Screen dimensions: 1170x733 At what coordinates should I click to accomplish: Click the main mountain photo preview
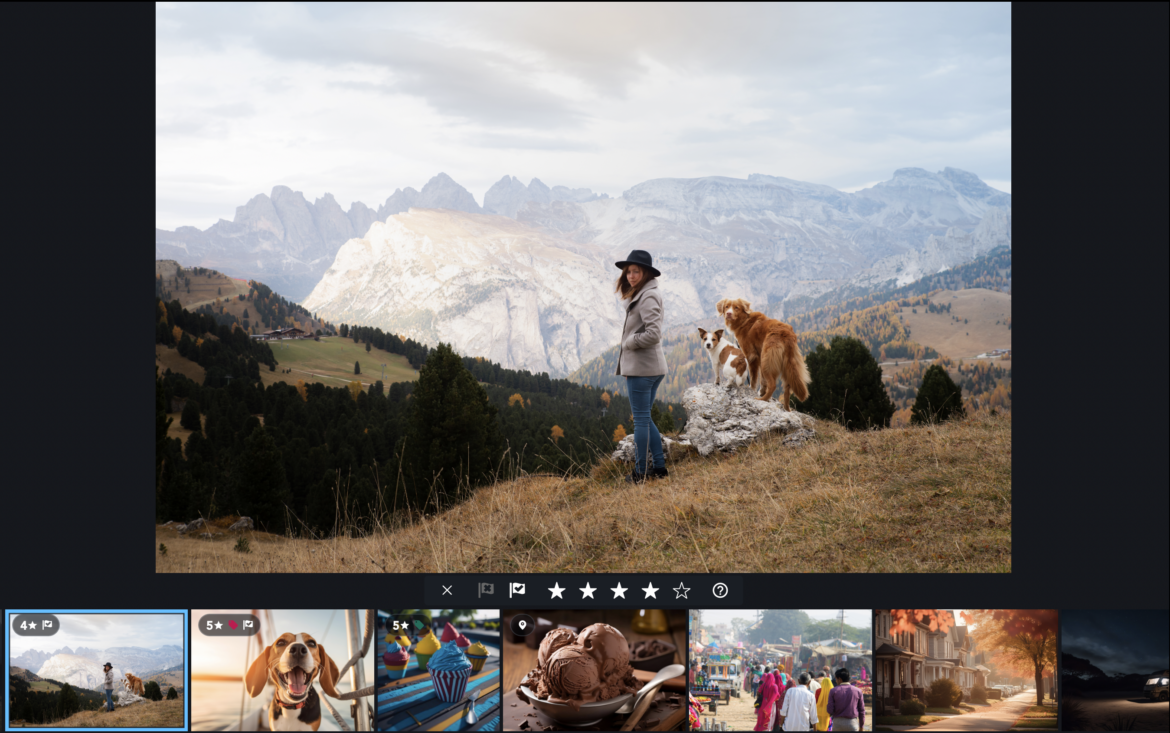583,287
